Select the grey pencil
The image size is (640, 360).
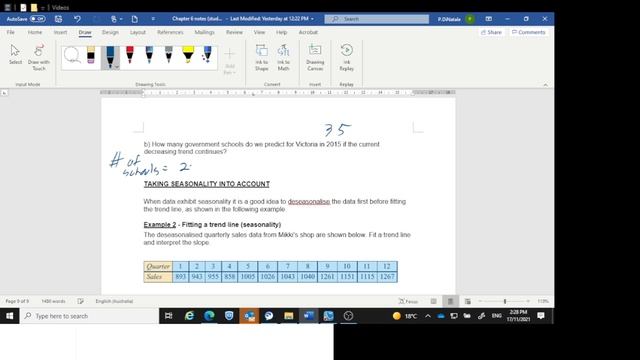pyautogui.click(x=169, y=55)
